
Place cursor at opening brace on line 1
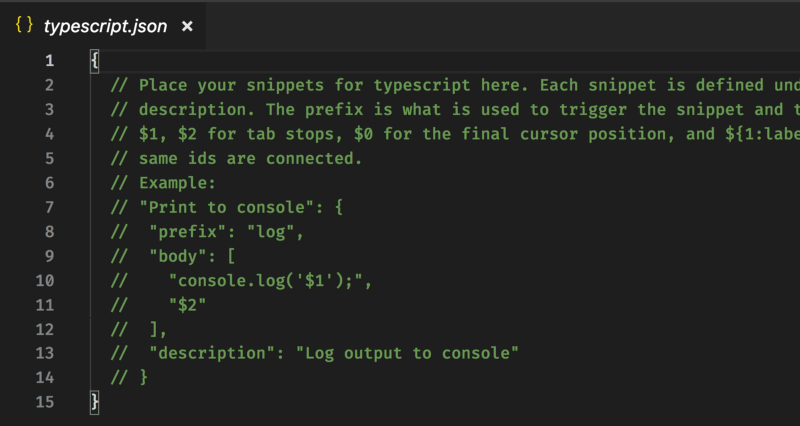pyautogui.click(x=94, y=61)
